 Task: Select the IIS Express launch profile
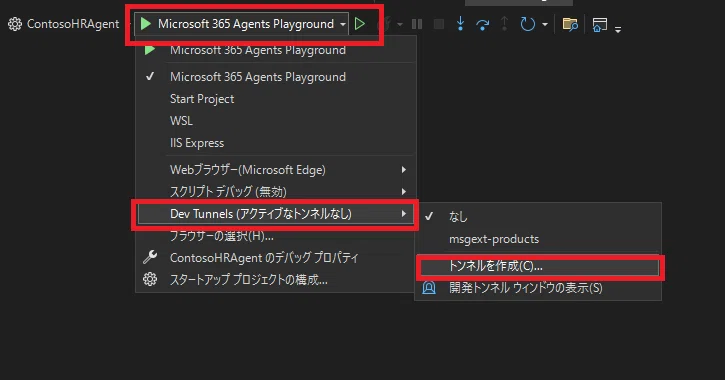tap(276, 143)
